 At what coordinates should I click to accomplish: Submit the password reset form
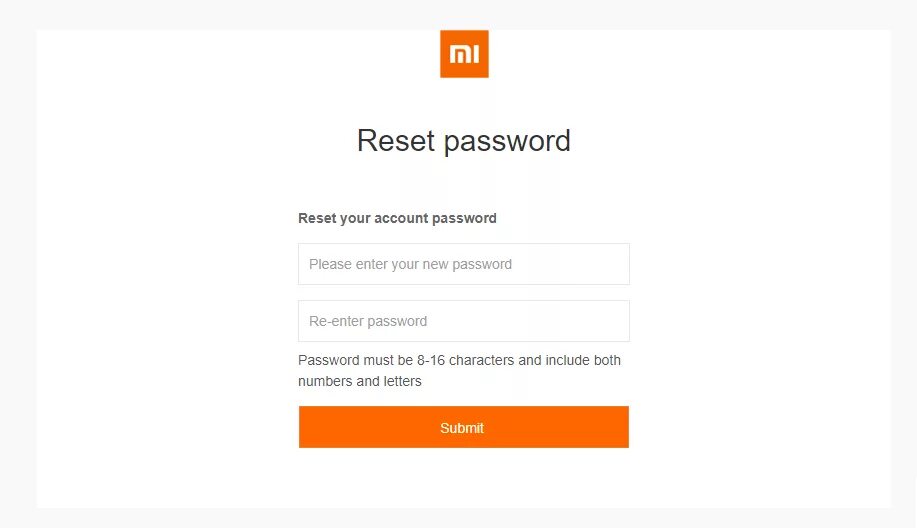tap(463, 427)
